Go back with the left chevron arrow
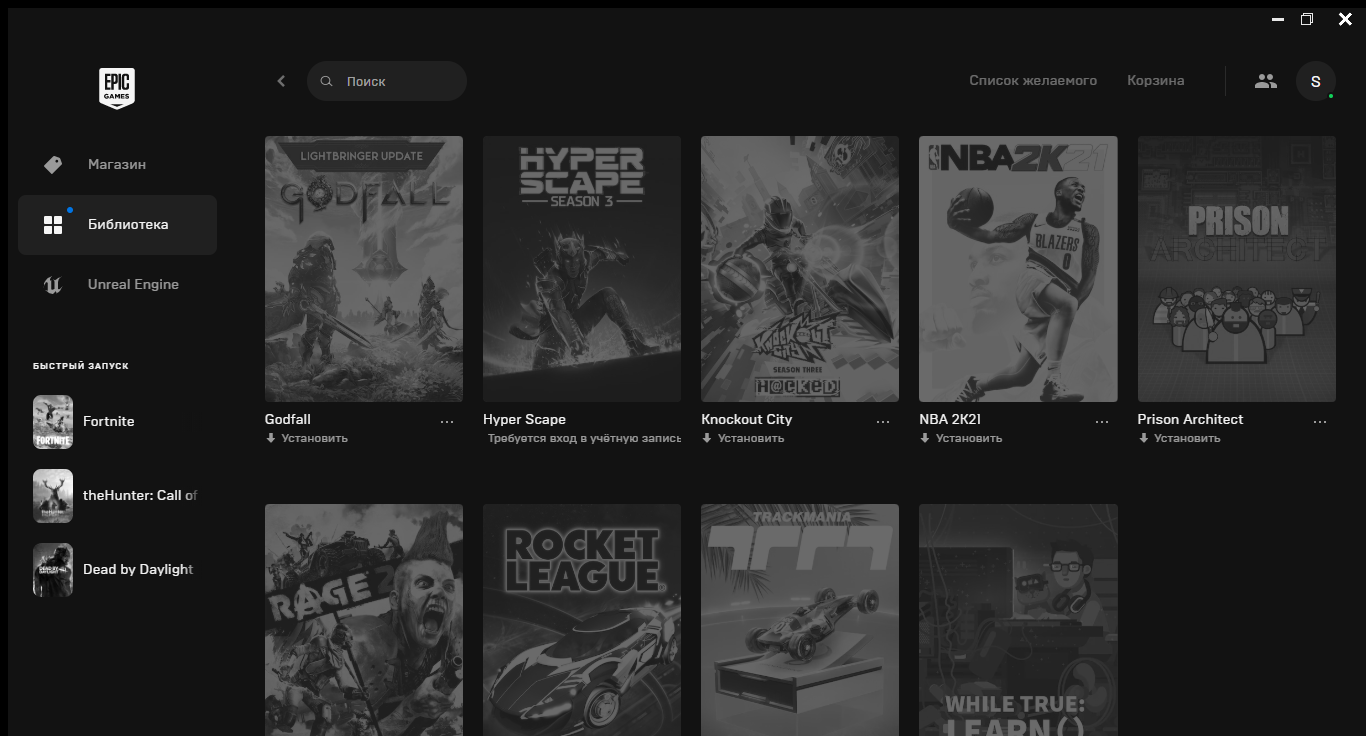 point(281,81)
